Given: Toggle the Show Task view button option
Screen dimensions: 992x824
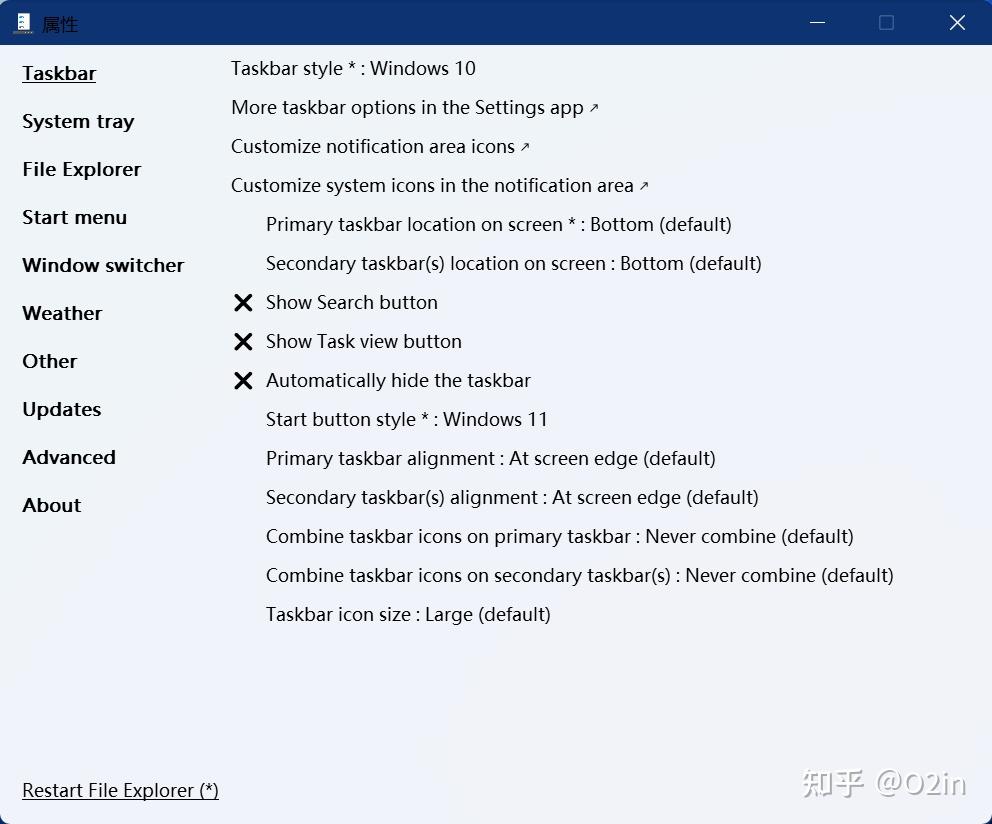Looking at the screenshot, I should (363, 342).
